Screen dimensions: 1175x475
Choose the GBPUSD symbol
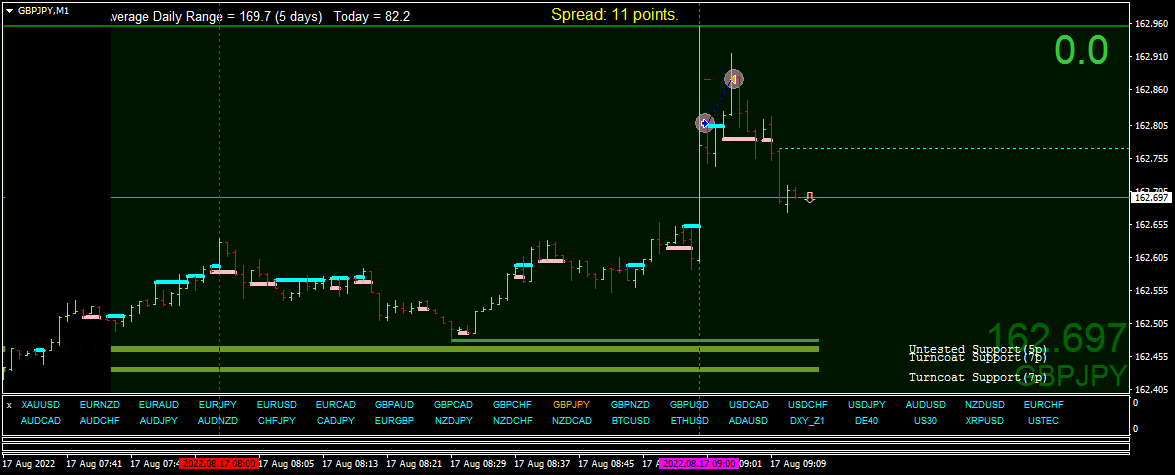tap(689, 405)
